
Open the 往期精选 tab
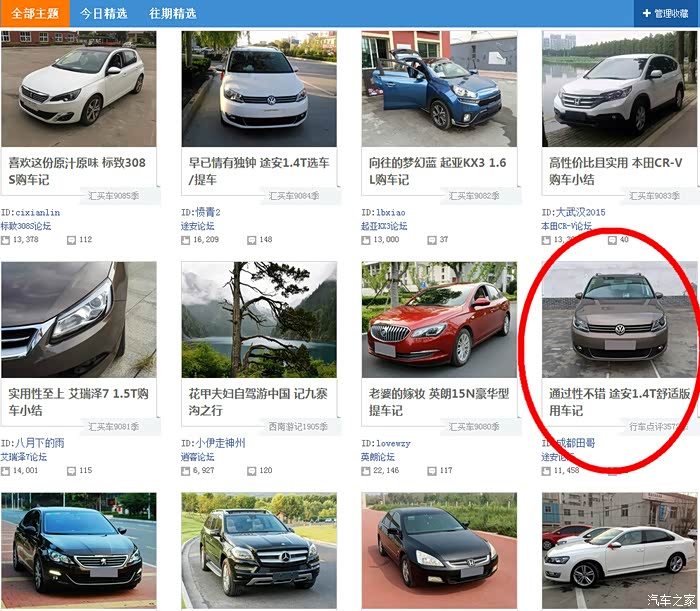coord(172,14)
